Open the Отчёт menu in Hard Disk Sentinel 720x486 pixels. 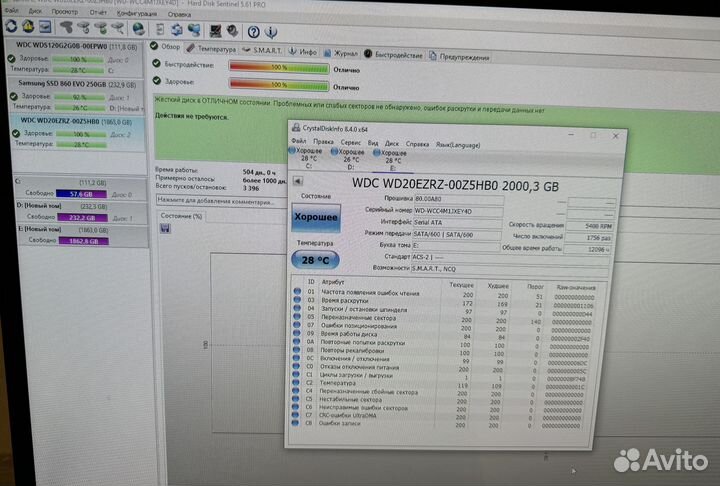tap(98, 13)
